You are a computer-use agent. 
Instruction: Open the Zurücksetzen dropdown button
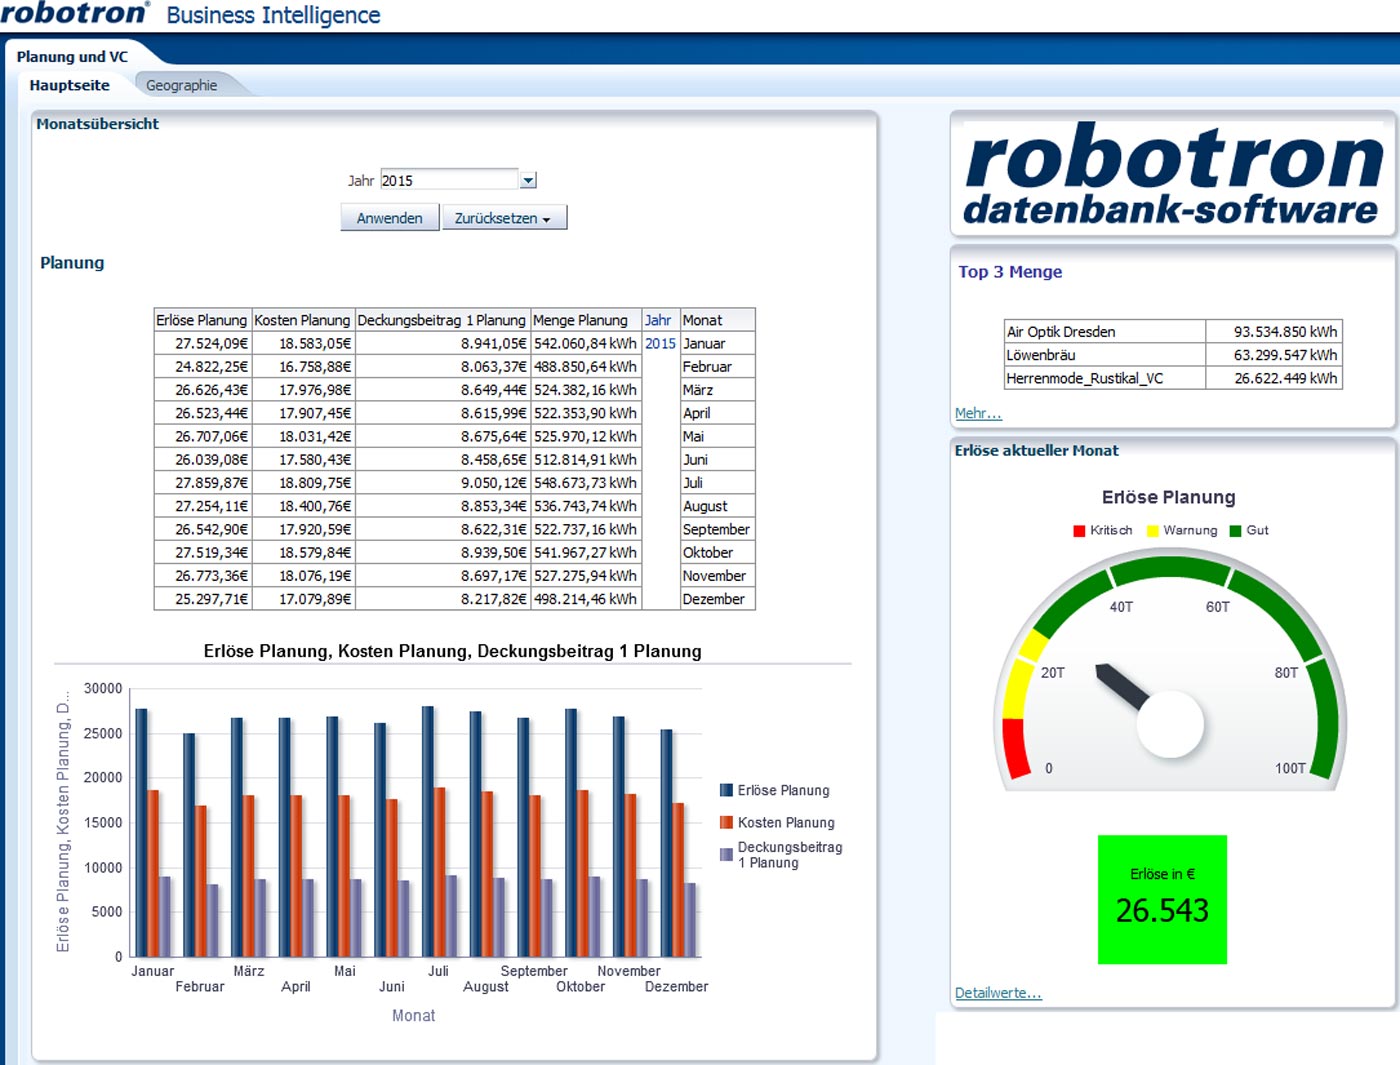point(504,218)
